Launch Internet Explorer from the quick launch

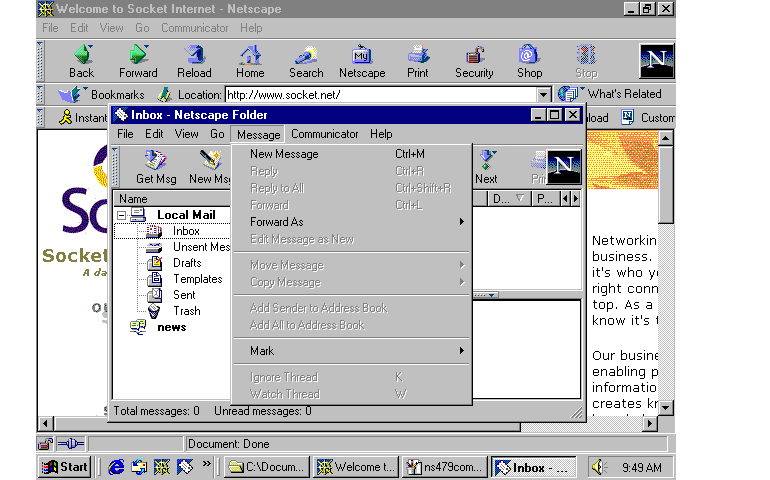pyautogui.click(x=116, y=467)
